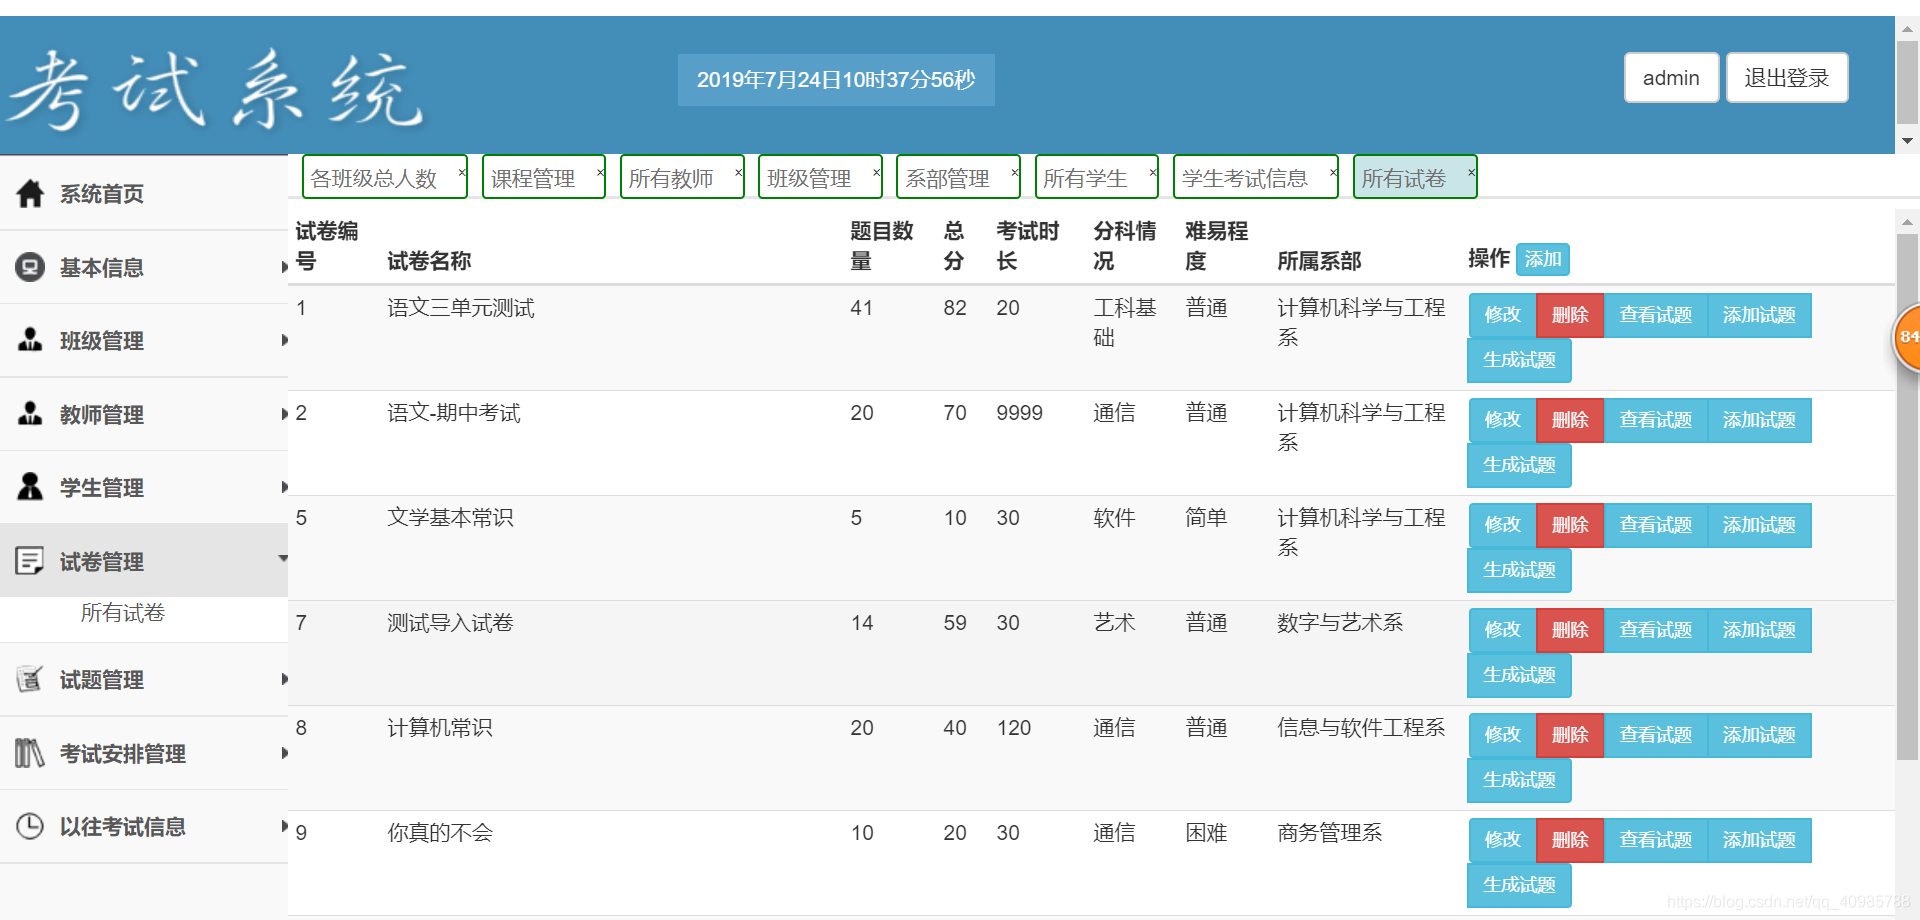Click the admin button

[x=1671, y=78]
